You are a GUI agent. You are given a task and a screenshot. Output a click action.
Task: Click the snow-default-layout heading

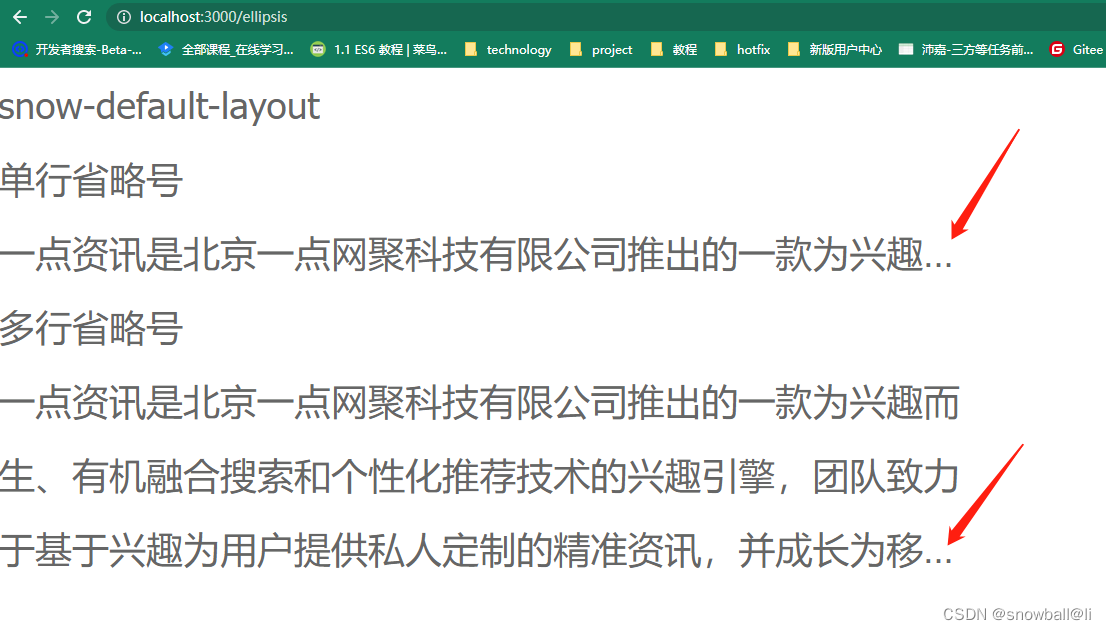pyautogui.click(x=159, y=107)
